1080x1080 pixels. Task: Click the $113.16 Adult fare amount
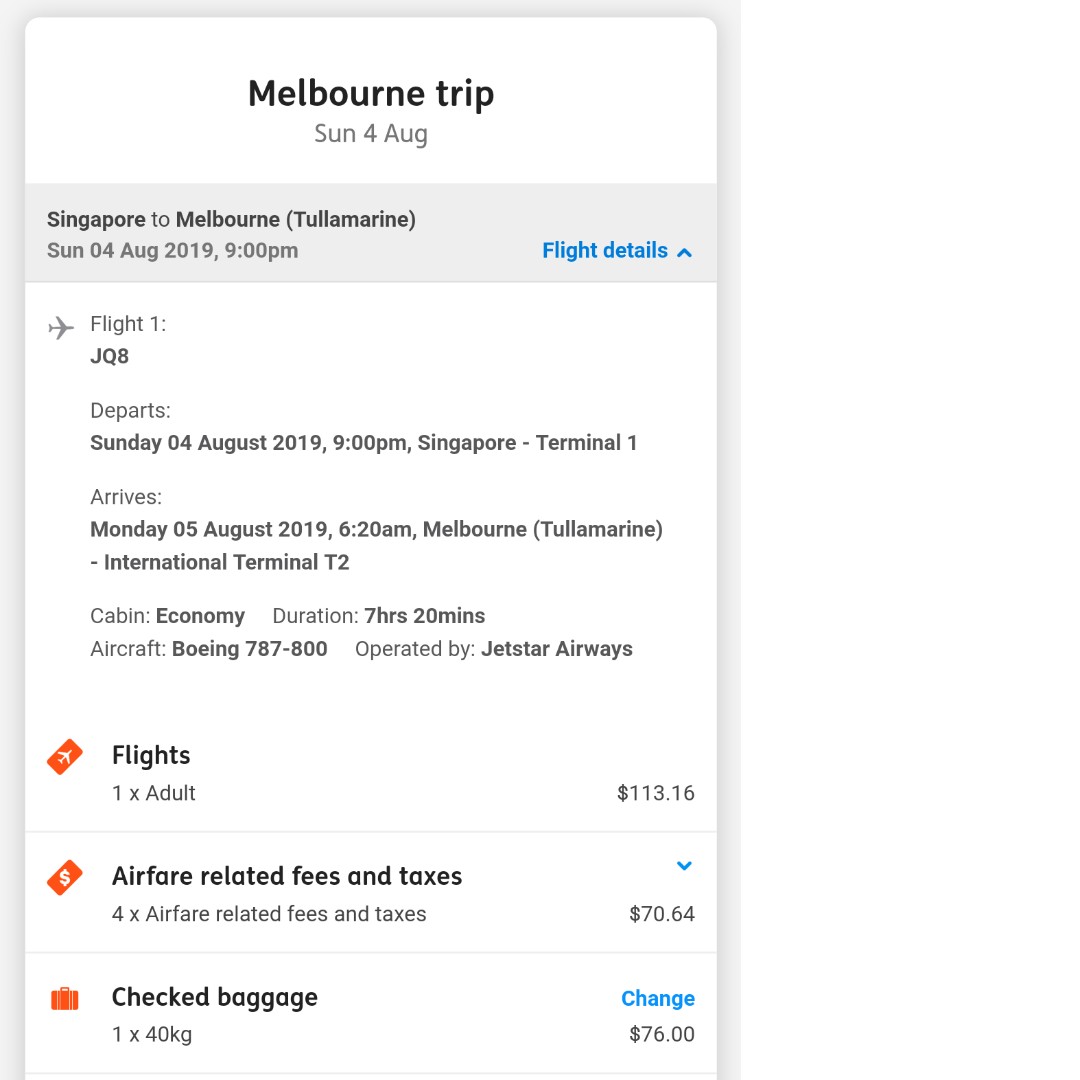coord(656,793)
